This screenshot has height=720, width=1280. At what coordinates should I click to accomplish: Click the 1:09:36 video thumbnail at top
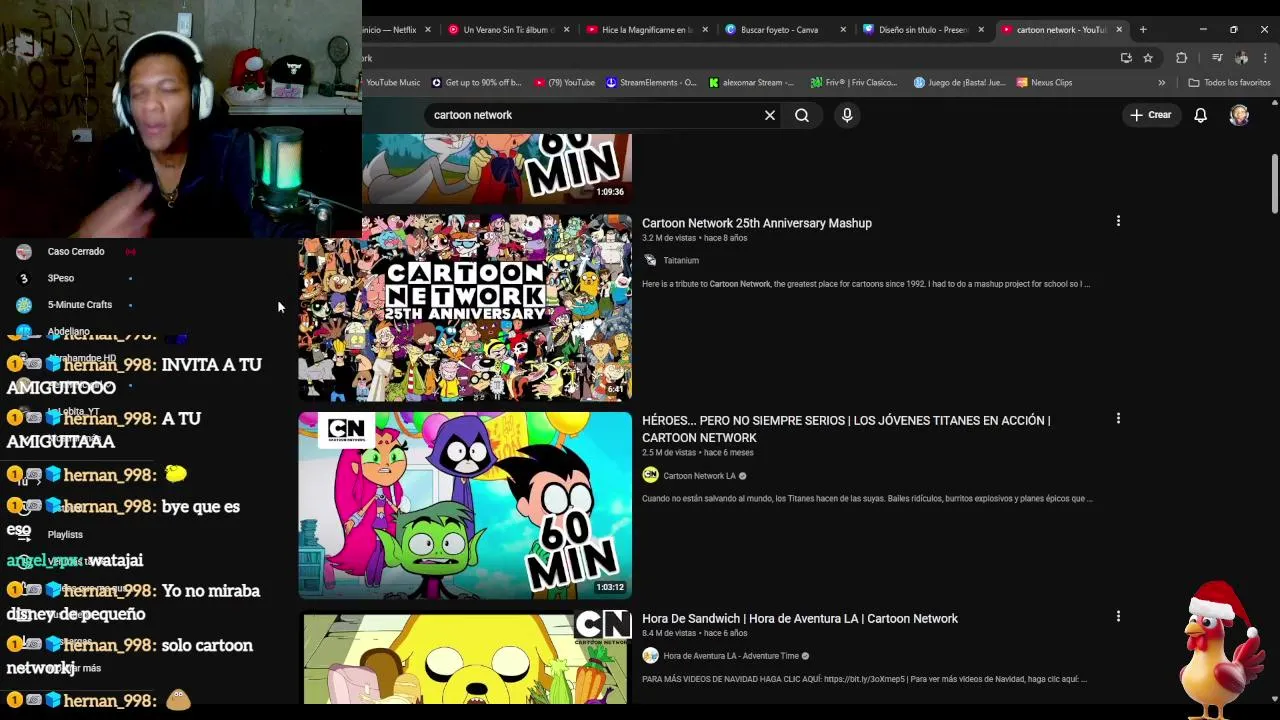click(x=497, y=170)
